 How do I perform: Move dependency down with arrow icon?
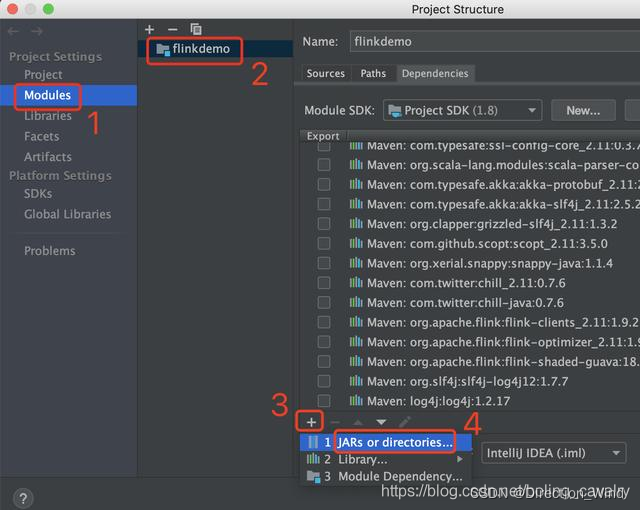tap(381, 422)
